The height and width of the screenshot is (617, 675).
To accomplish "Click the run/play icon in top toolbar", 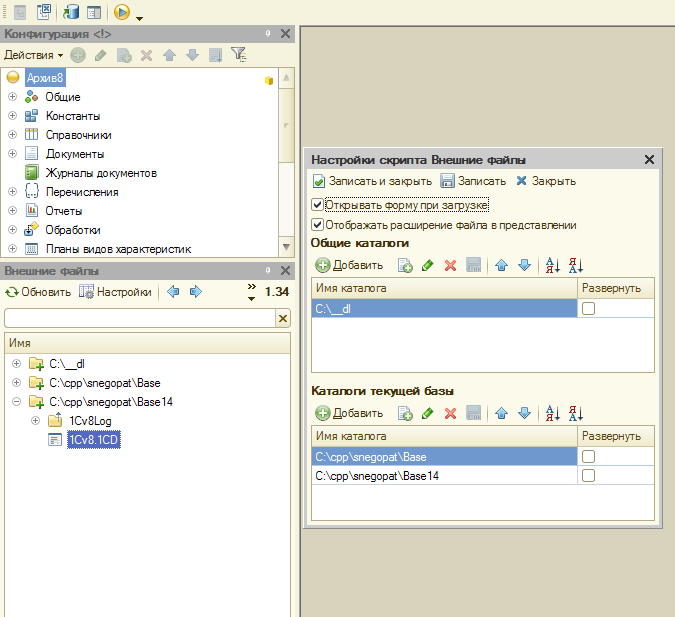I will click(122, 13).
